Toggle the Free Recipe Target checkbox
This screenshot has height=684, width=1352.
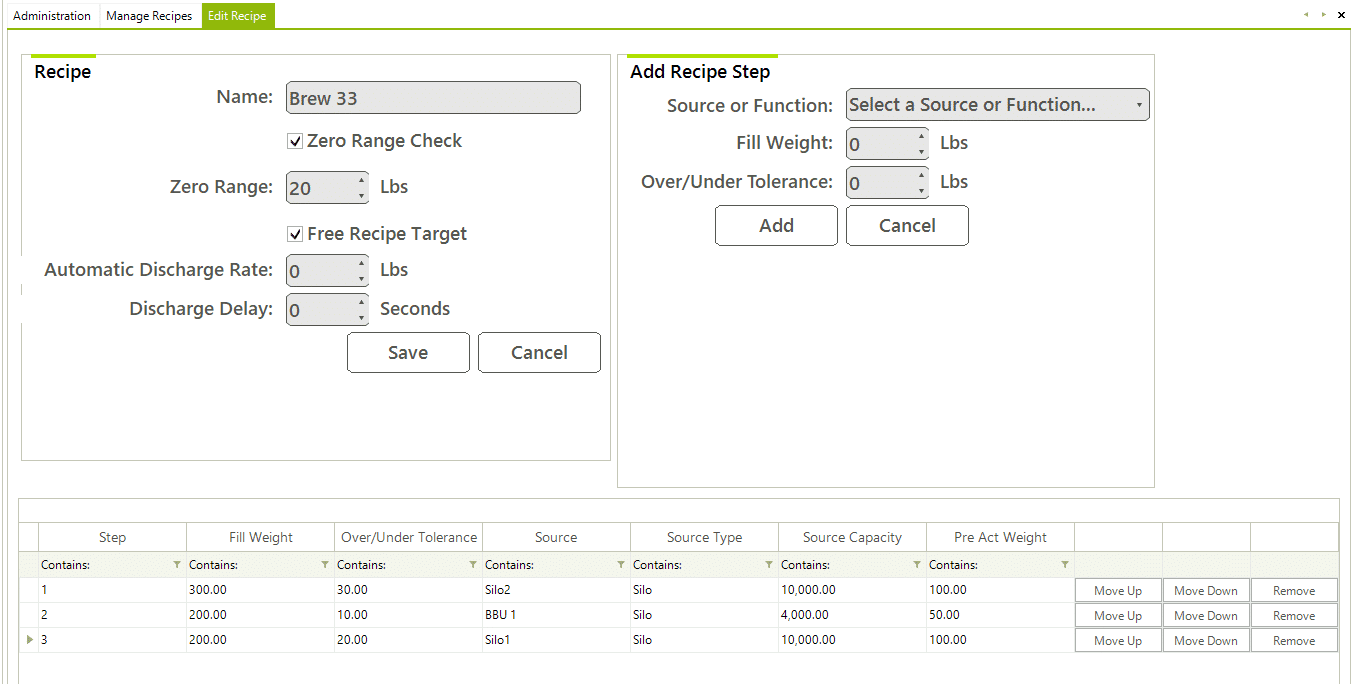(295, 234)
